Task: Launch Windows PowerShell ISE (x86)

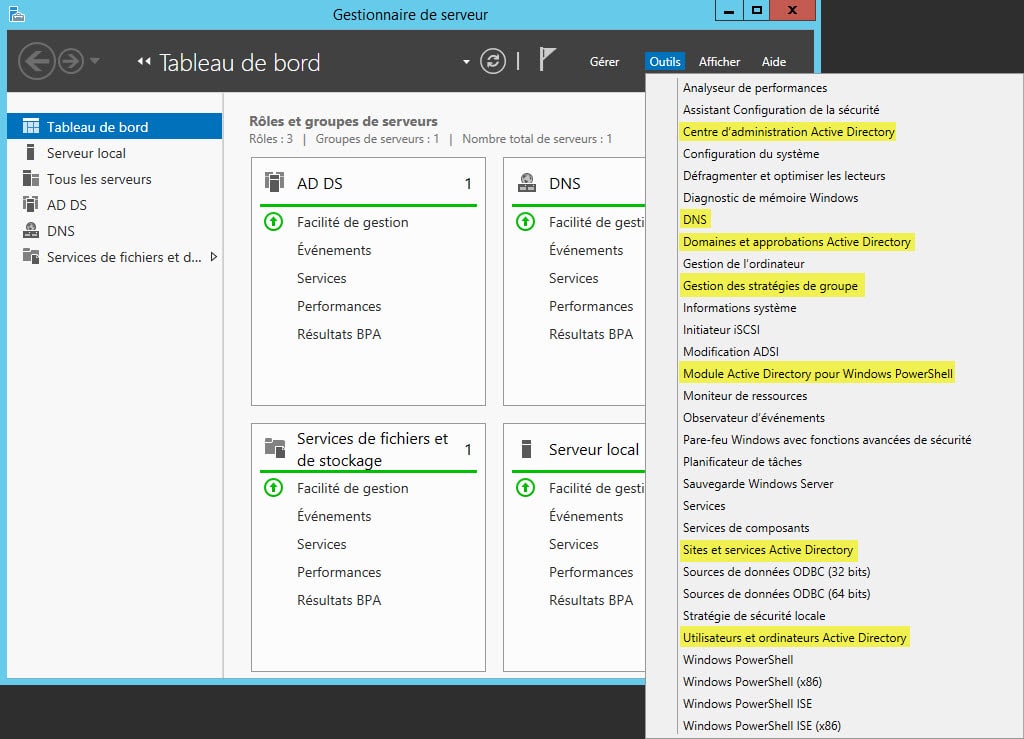Action: click(762, 725)
